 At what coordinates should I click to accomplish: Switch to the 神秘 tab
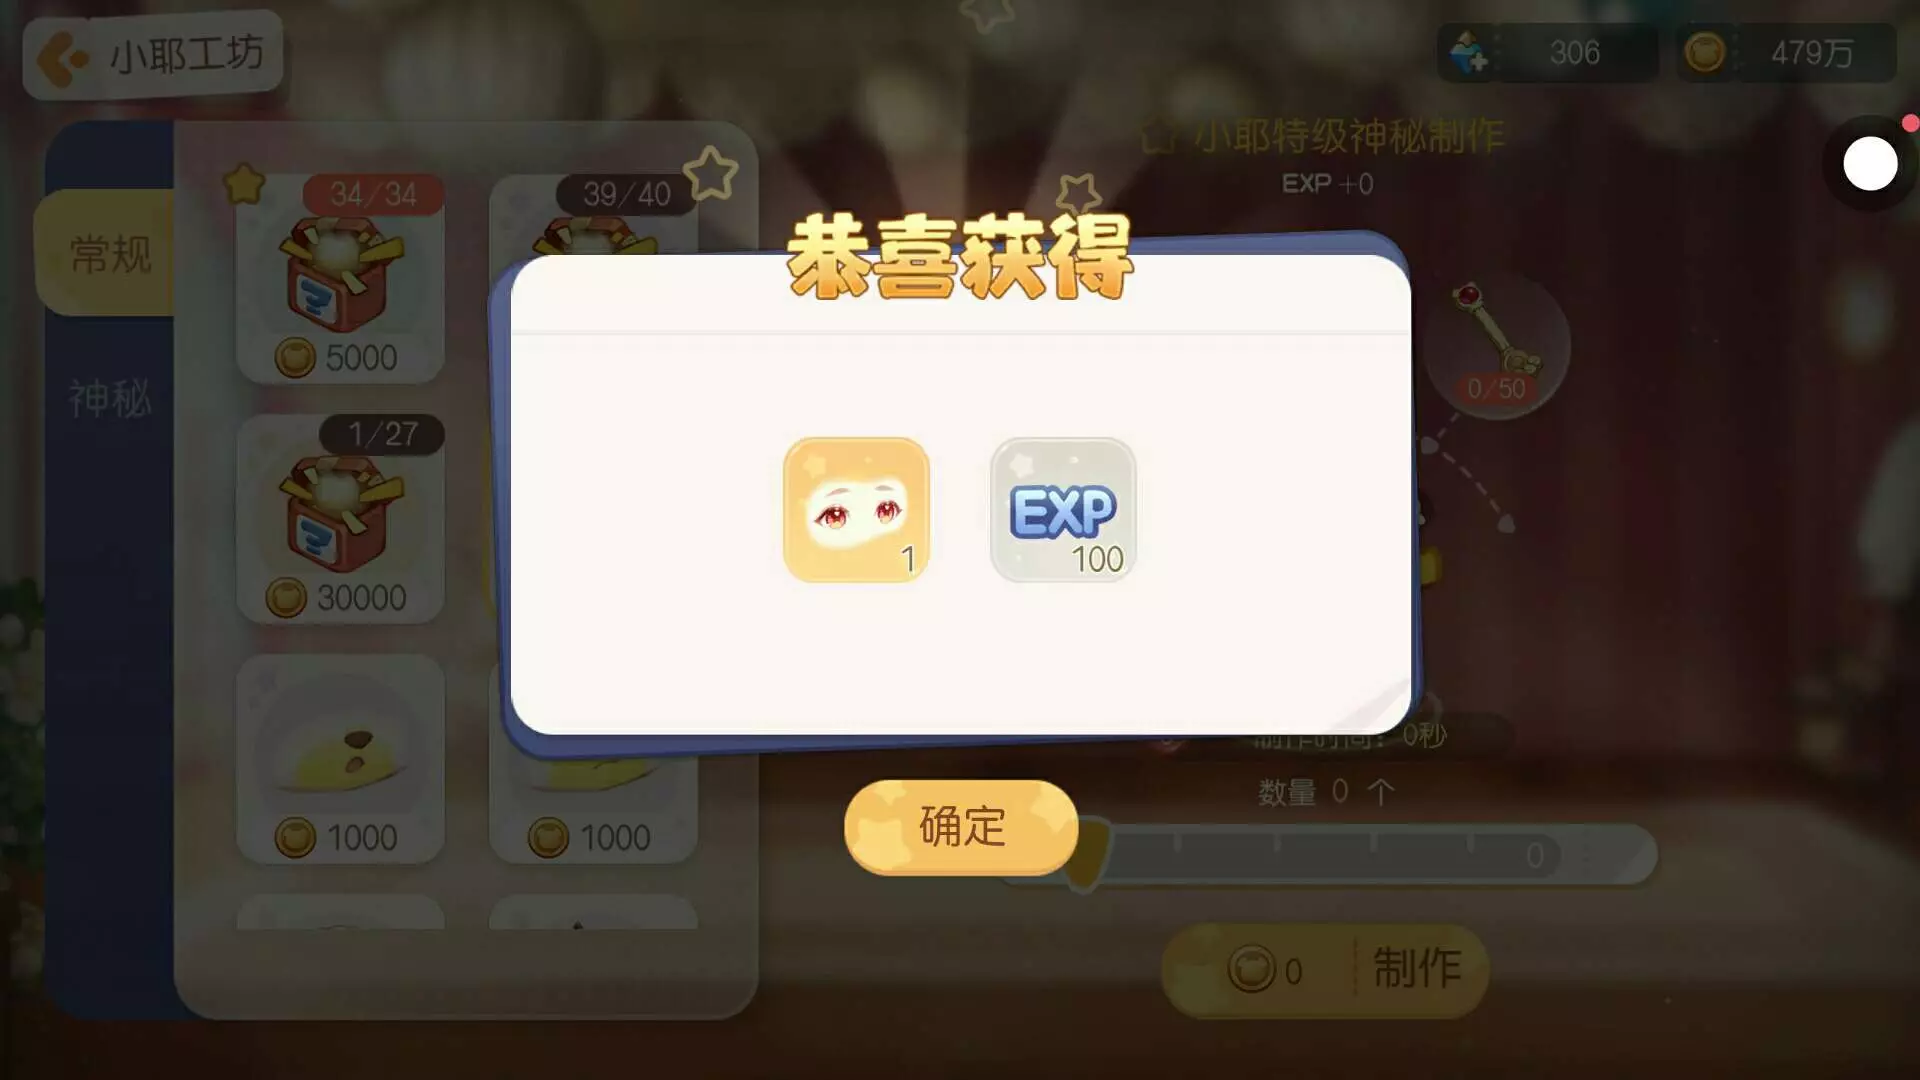110,398
